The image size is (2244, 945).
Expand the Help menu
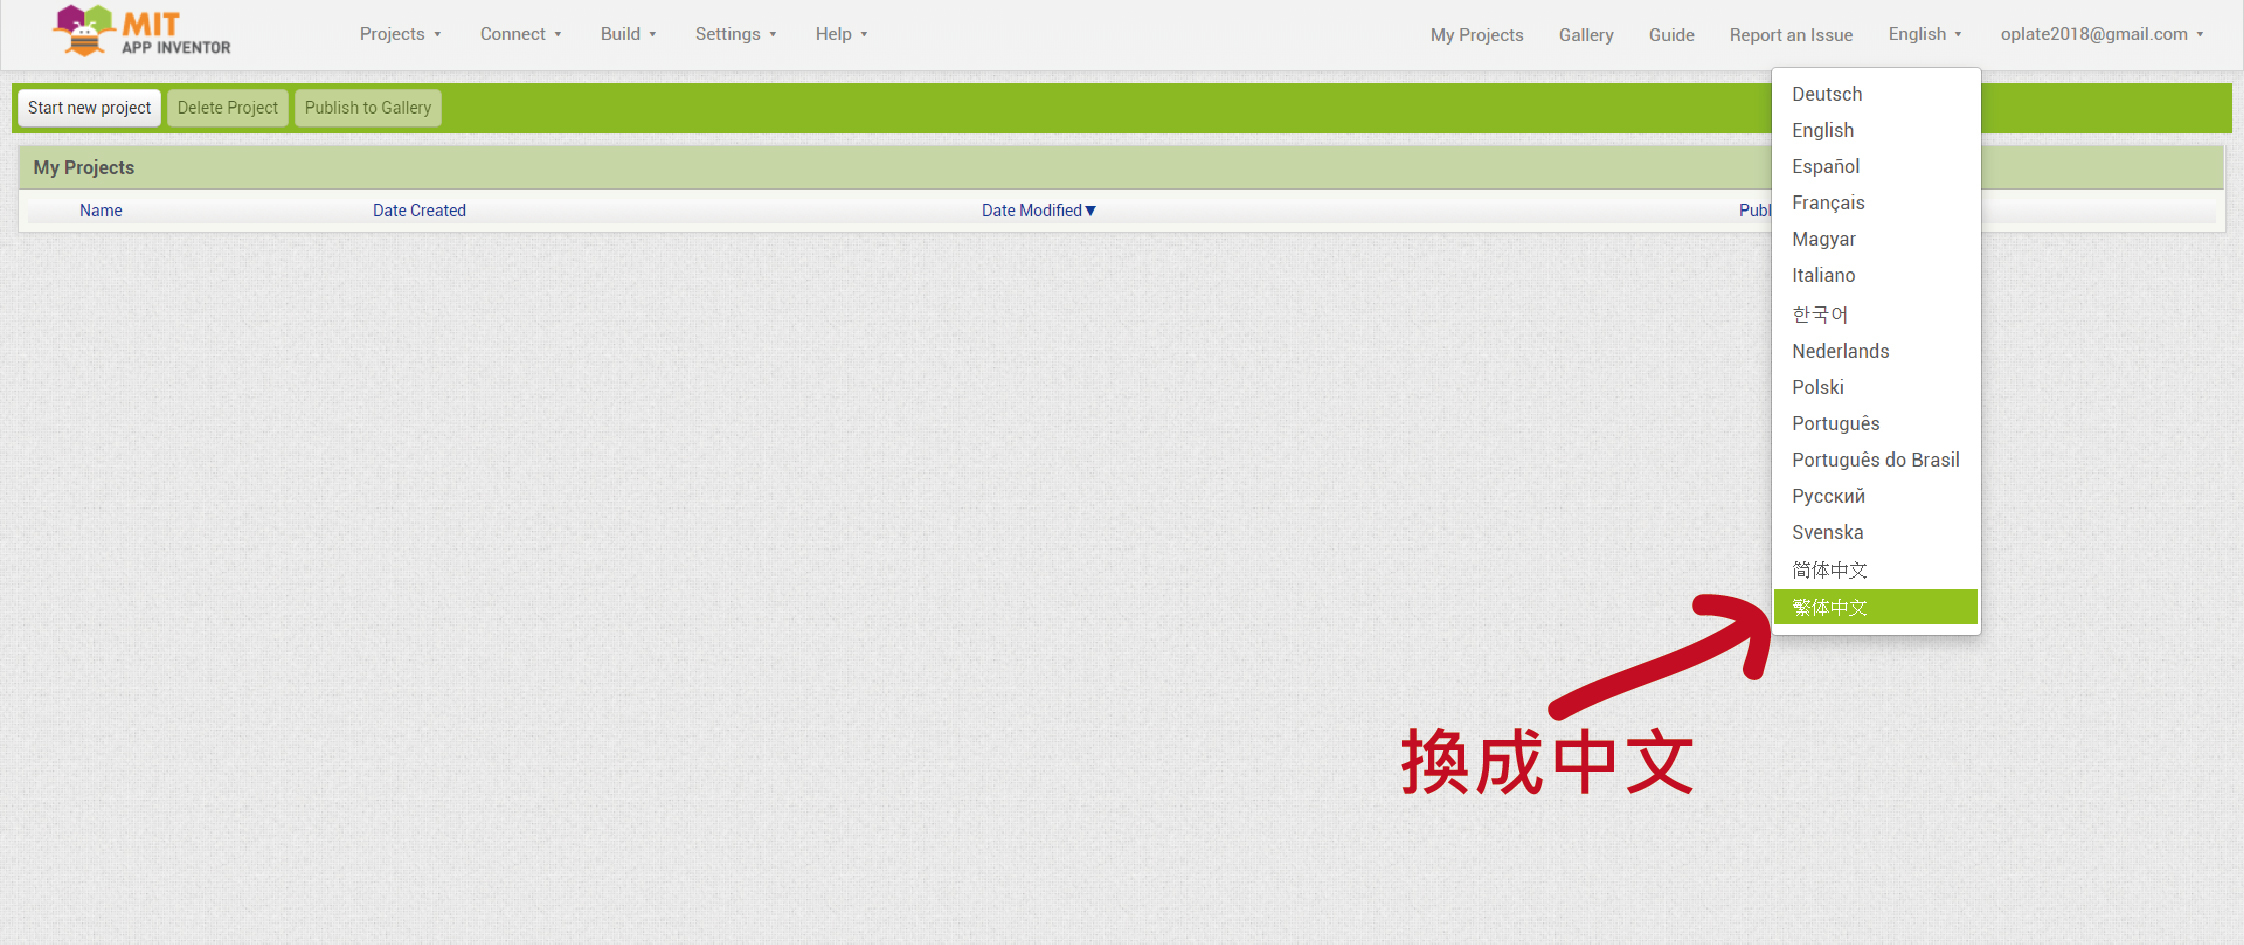click(841, 34)
